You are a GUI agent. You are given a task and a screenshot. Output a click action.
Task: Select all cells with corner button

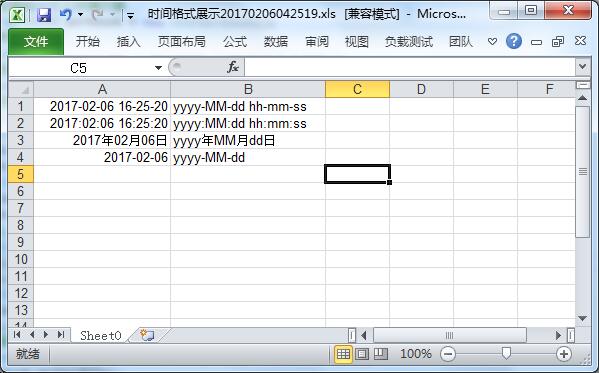tap(21, 89)
